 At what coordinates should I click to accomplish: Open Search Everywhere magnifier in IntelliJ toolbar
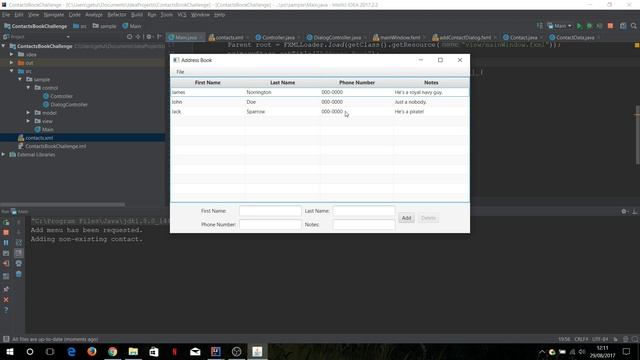633,26
